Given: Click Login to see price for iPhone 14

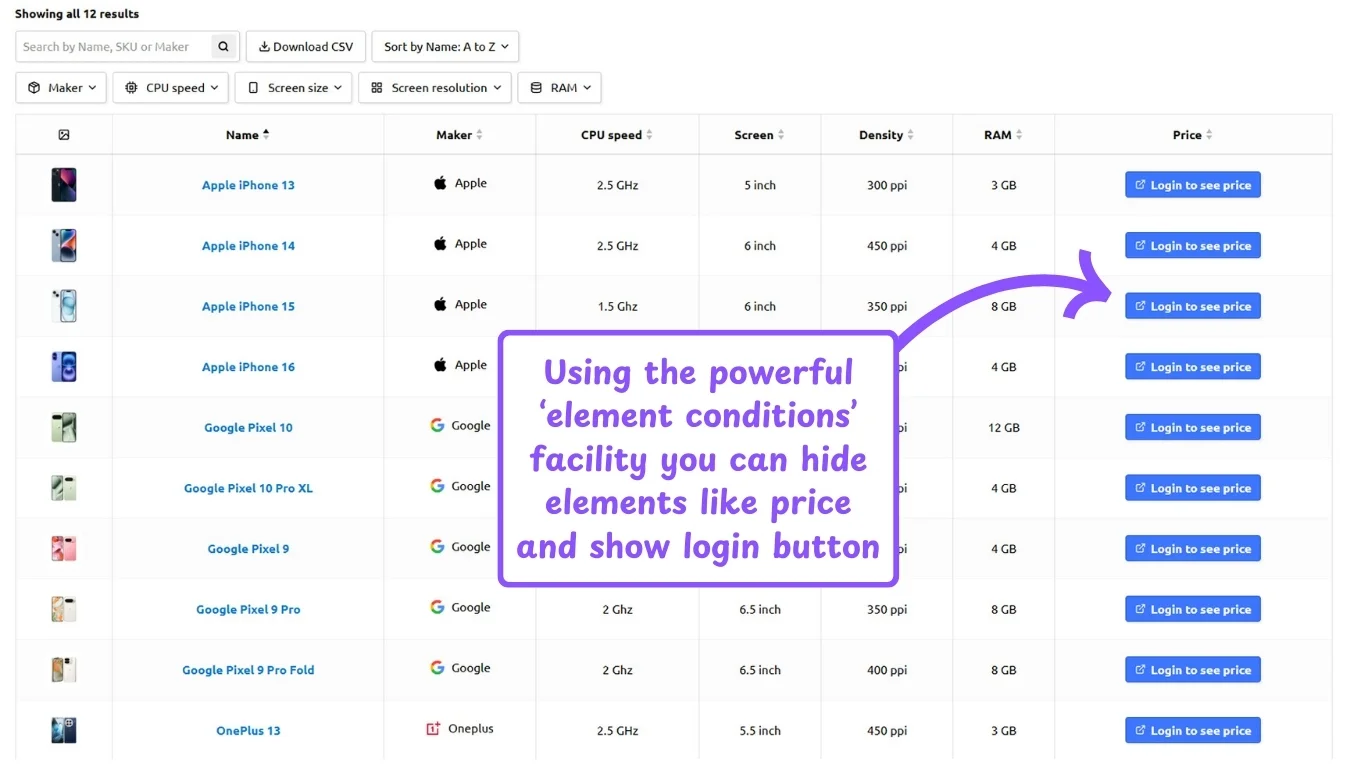Looking at the screenshot, I should pyautogui.click(x=1192, y=246).
